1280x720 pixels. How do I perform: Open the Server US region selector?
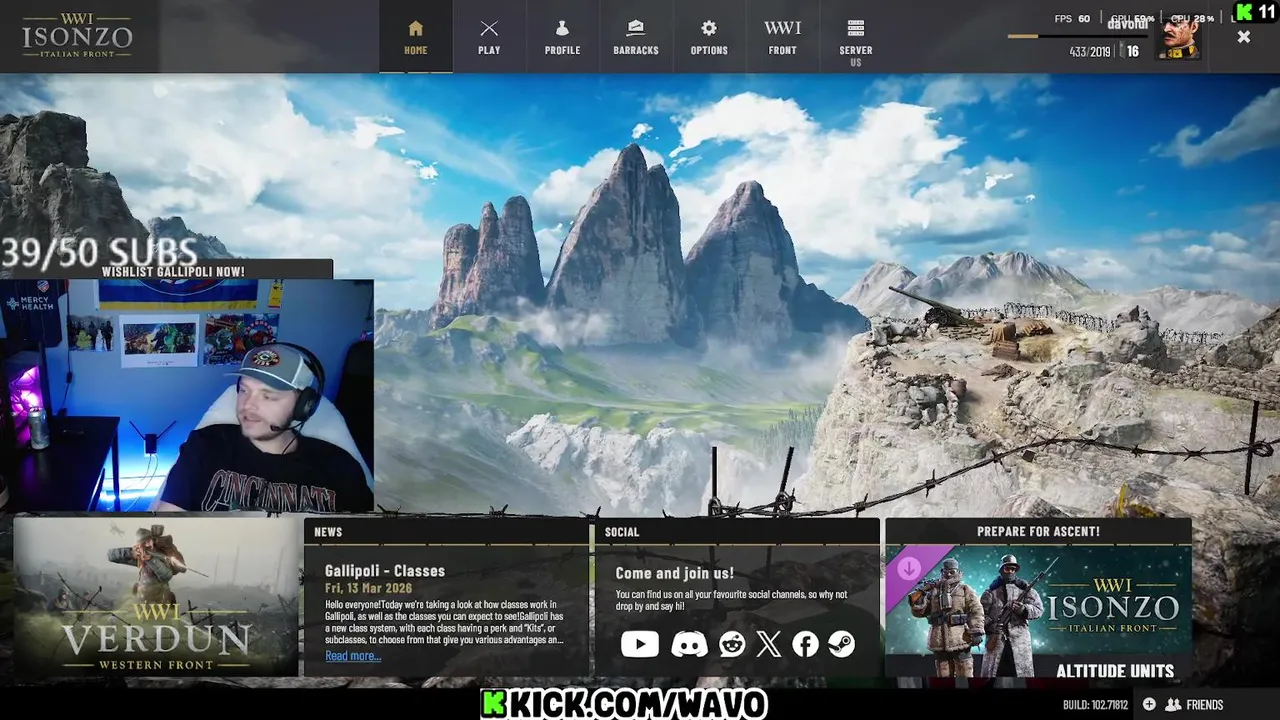click(x=856, y=41)
